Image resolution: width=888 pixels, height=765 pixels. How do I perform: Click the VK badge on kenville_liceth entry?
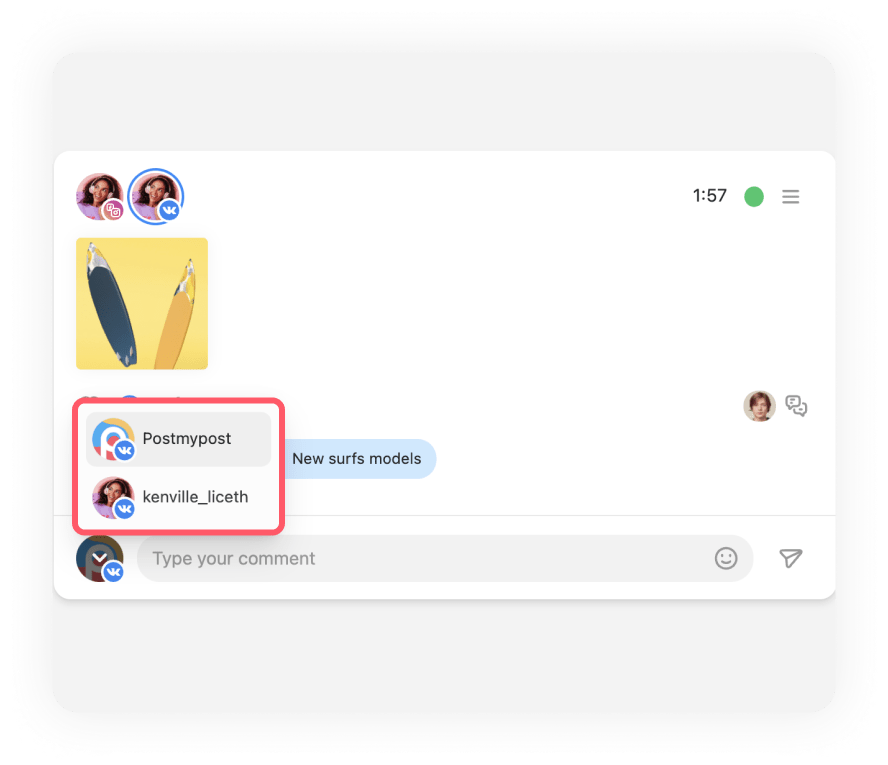point(124,509)
